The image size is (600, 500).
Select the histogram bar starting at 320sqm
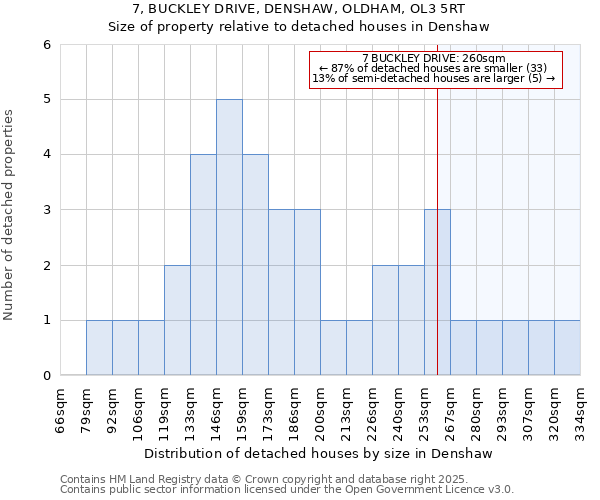pos(567,347)
